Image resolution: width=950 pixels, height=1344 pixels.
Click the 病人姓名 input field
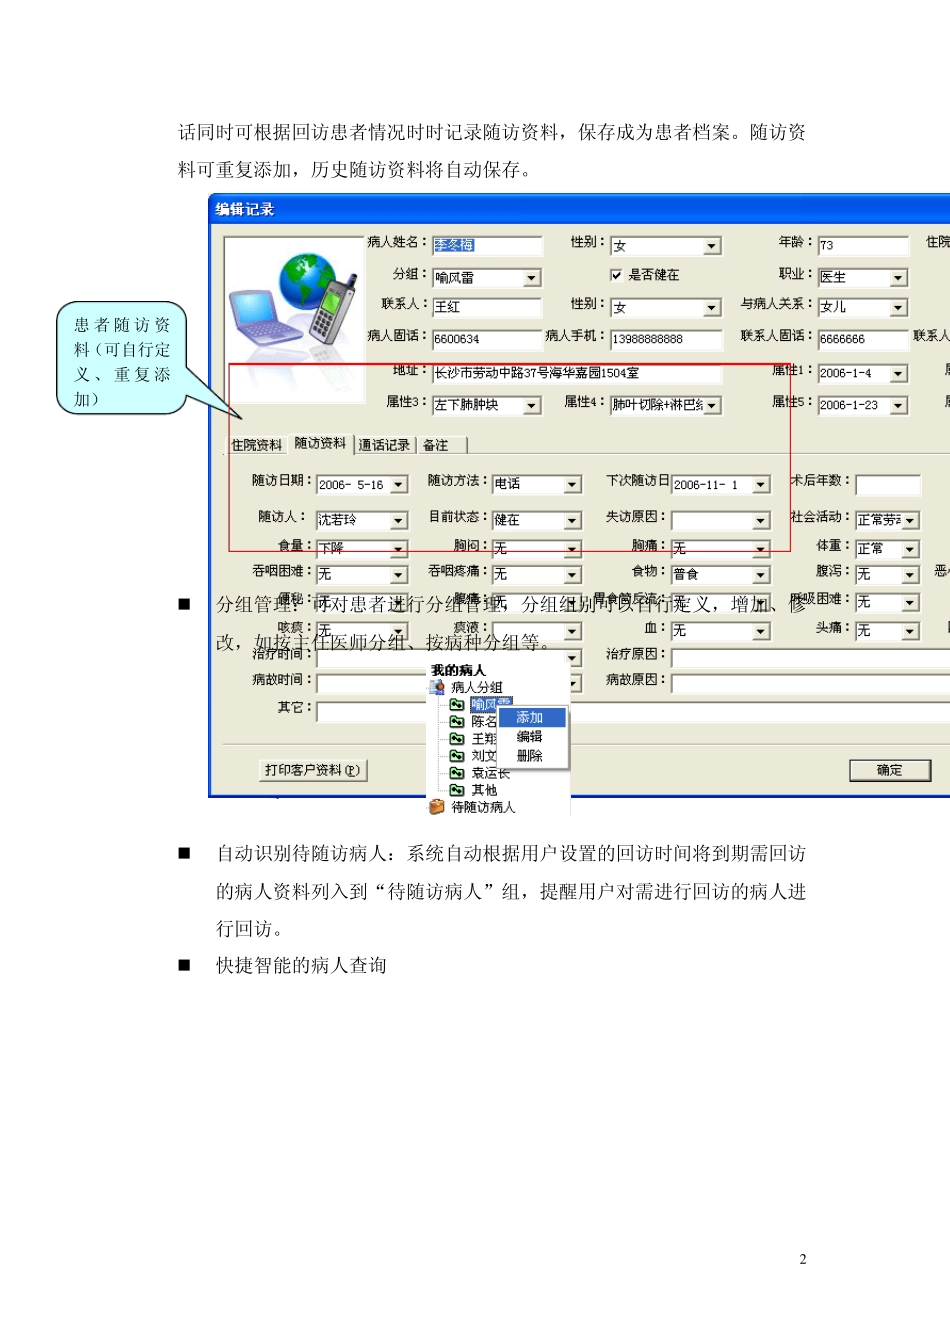(487, 245)
